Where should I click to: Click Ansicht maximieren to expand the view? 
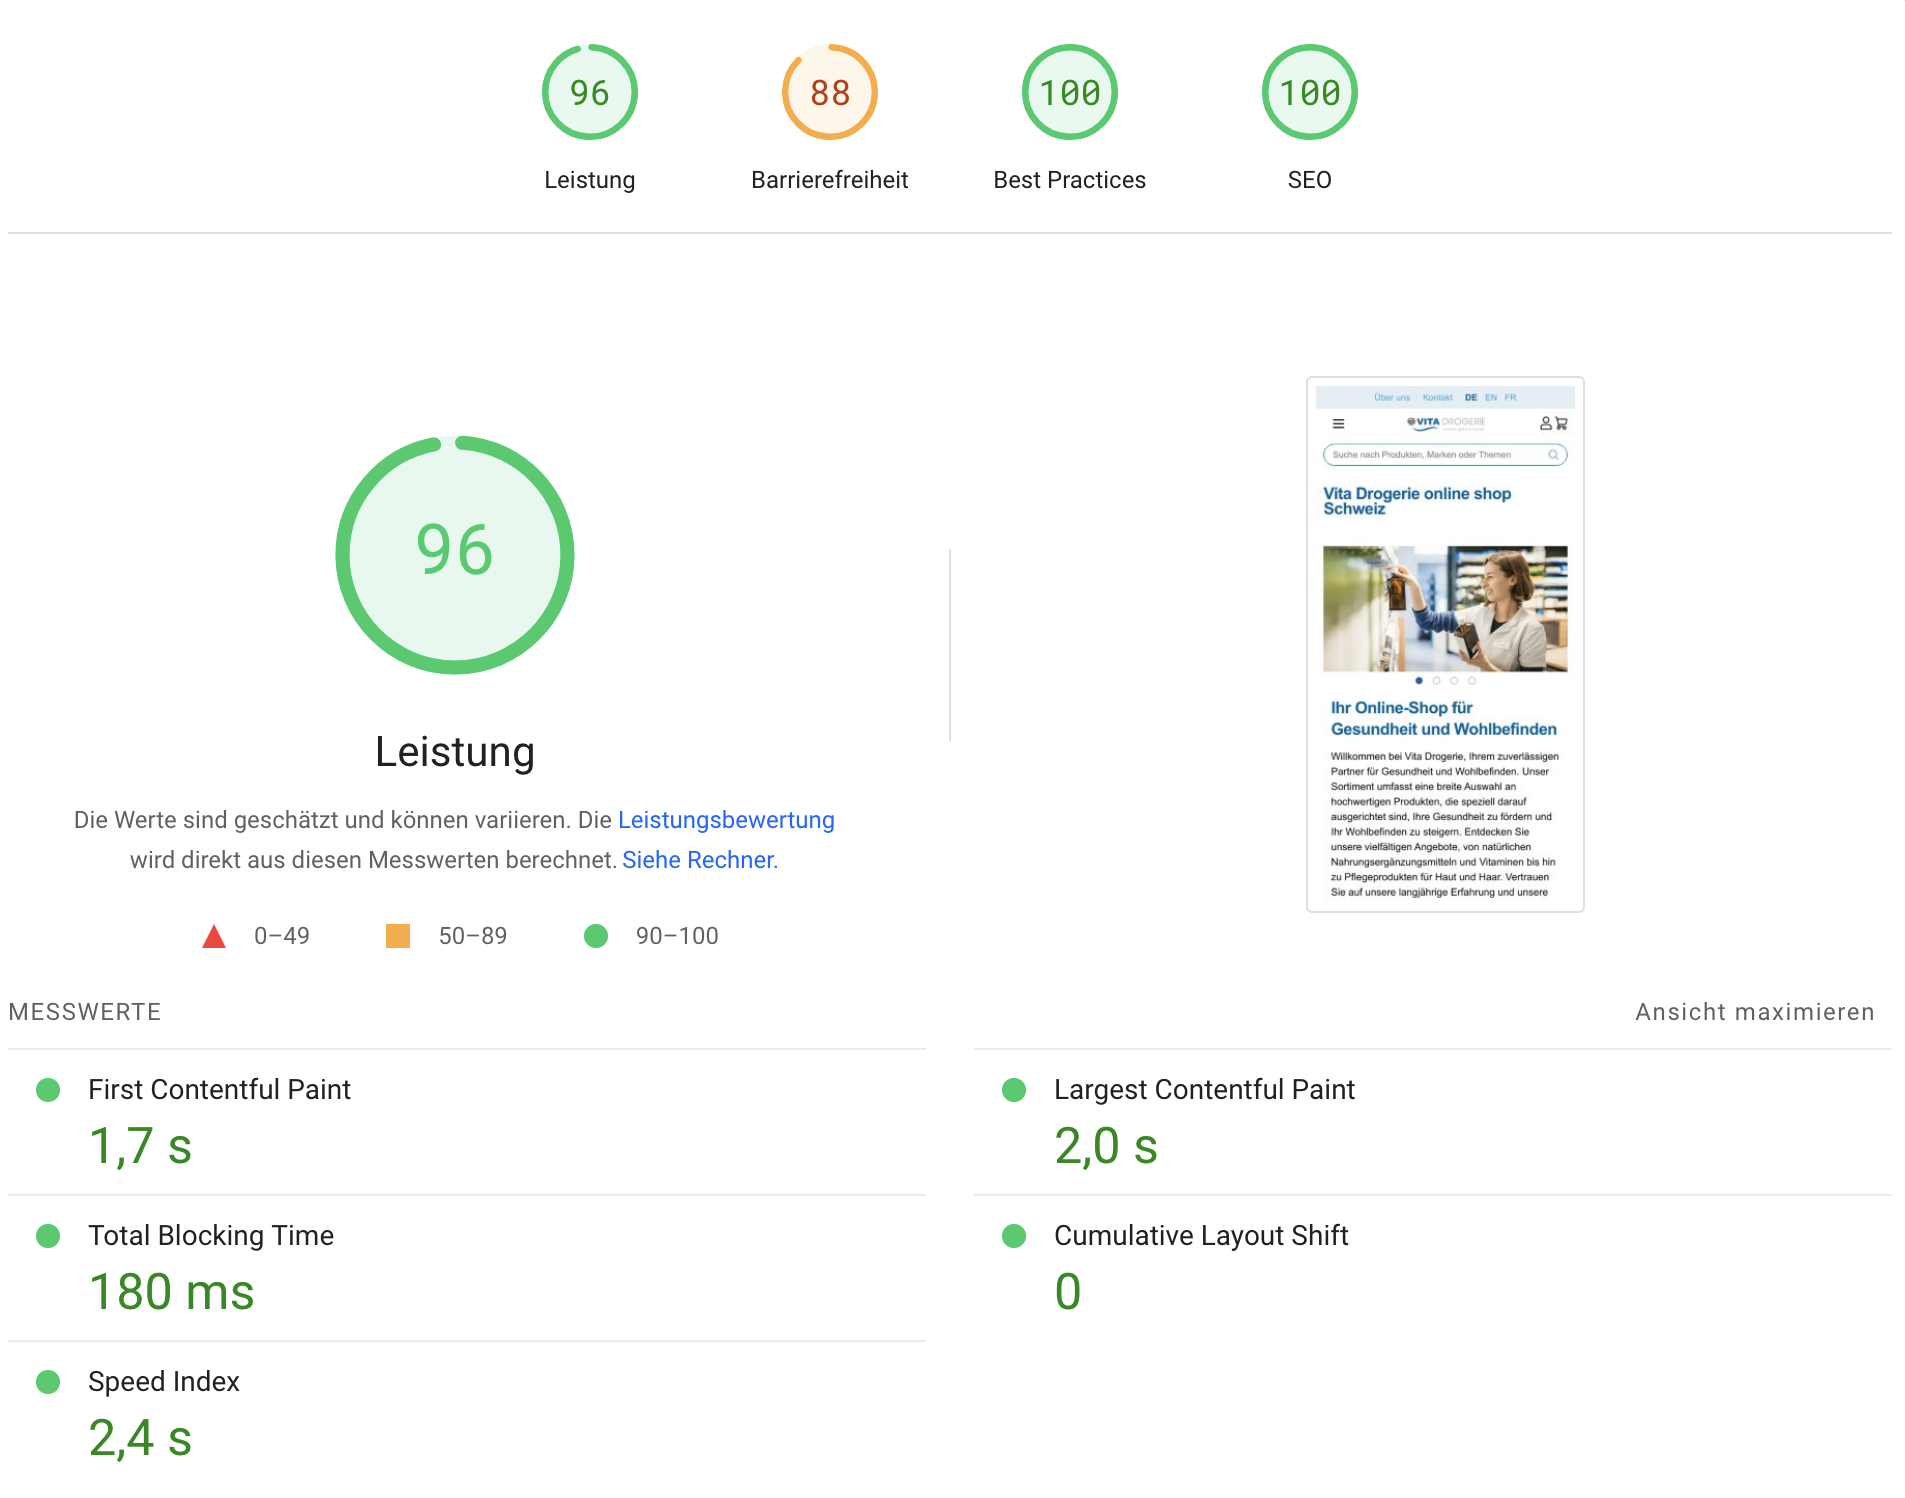[1754, 1012]
